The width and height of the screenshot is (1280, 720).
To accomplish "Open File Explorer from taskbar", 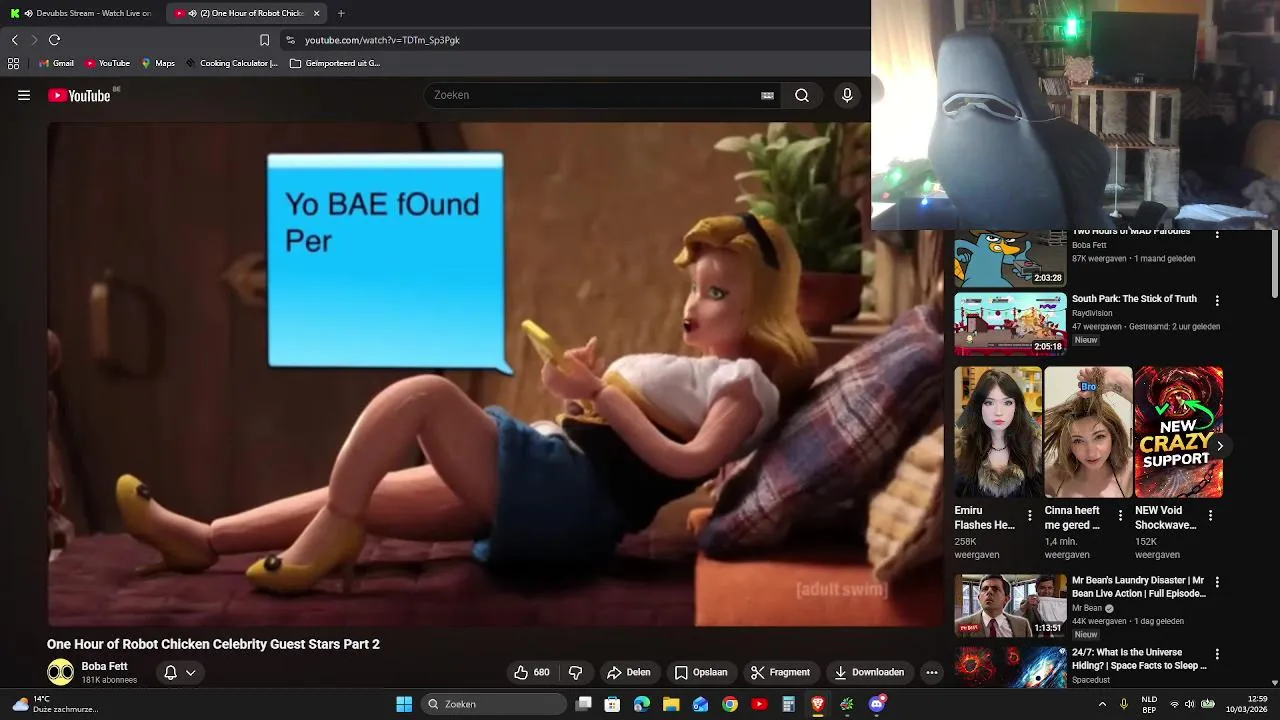I will (671, 704).
